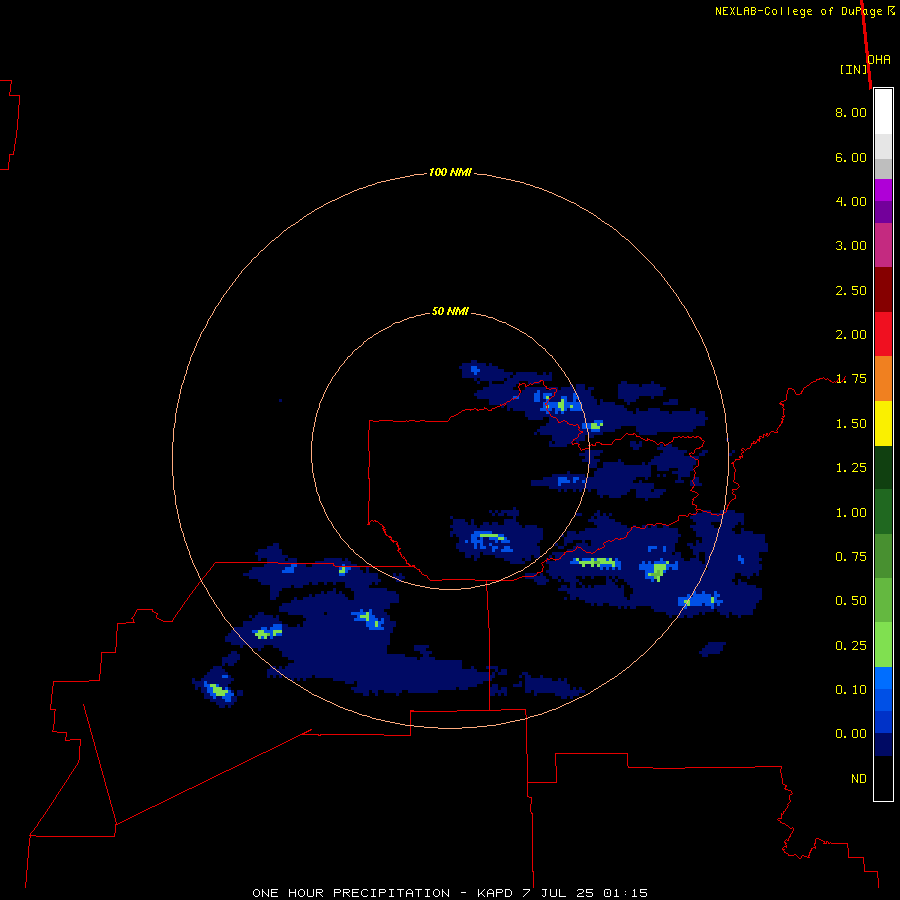The width and height of the screenshot is (900, 900).
Task: Click the '8.00' legend value
Action: coord(851,112)
